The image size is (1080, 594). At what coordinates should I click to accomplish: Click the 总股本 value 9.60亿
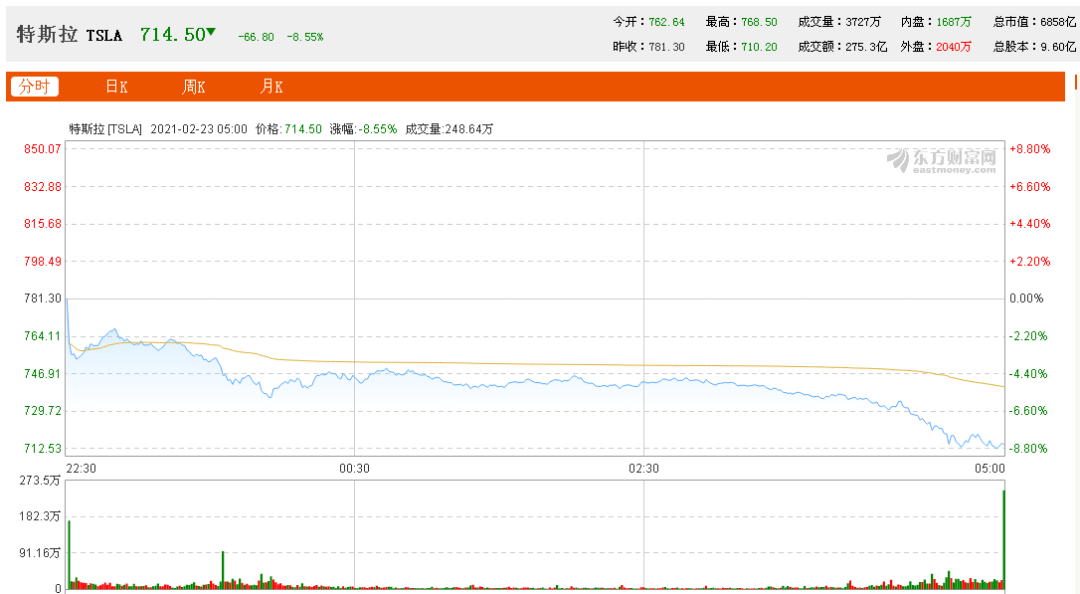click(1058, 47)
